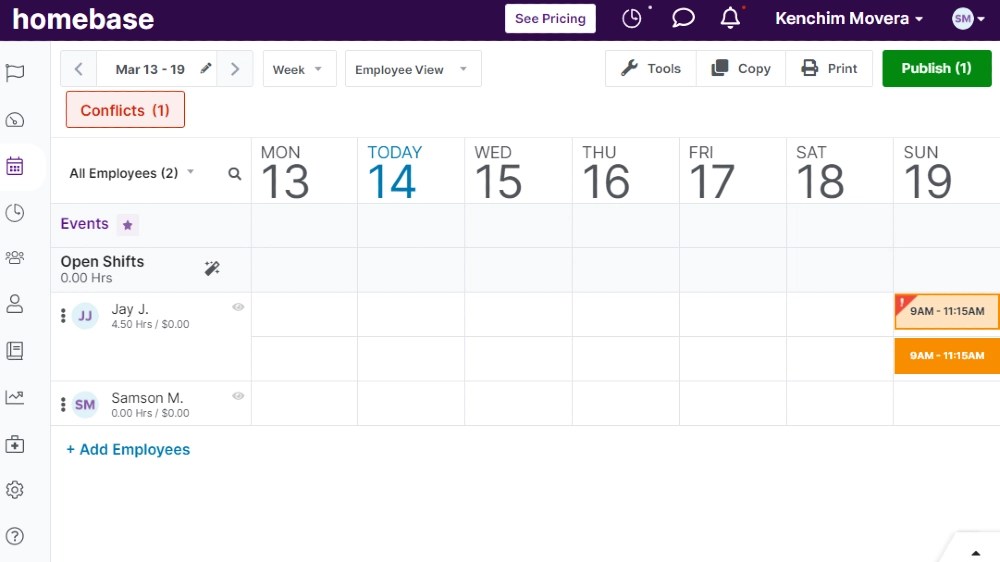Open the conflicting 9AM - 11:15AM shift with flag
Image resolution: width=1000 pixels, height=562 pixels.
pyautogui.click(x=947, y=311)
